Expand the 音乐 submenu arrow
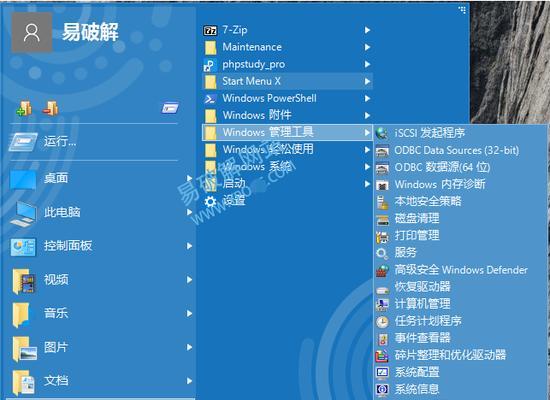Screen dimensions: 550x400 (x=189, y=313)
